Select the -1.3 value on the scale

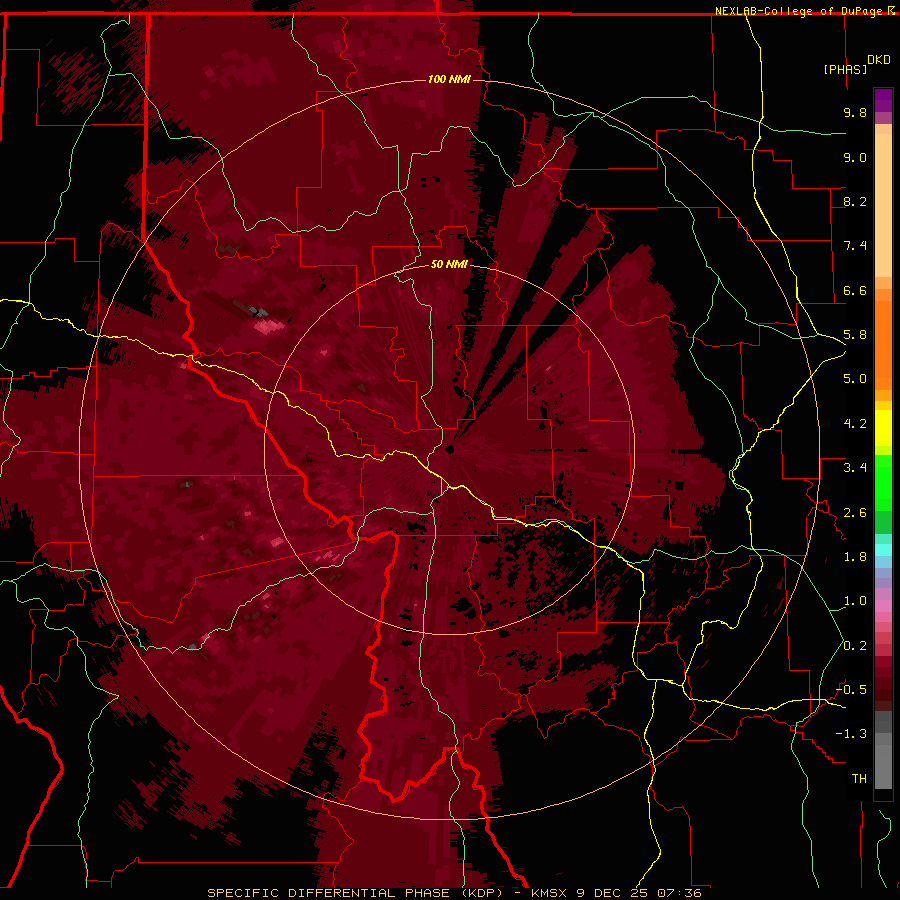(851, 734)
